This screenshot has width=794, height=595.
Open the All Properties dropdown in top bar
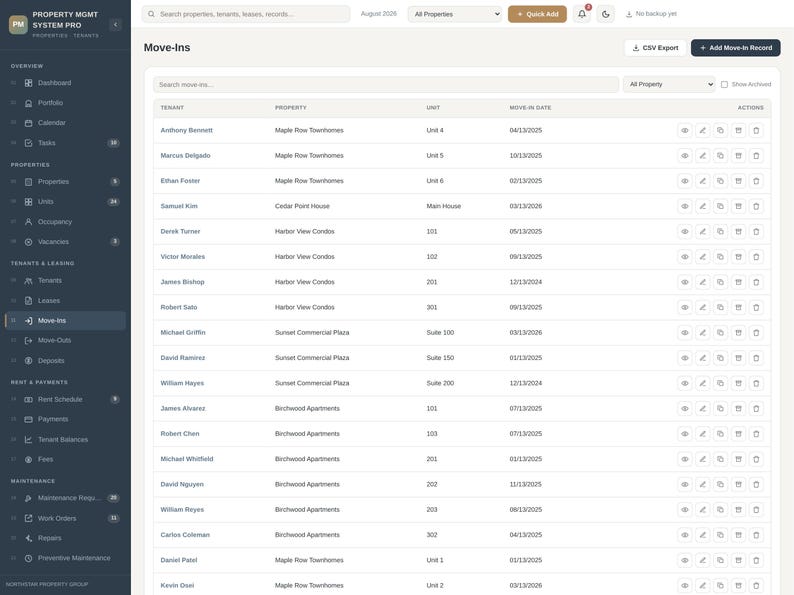454,14
